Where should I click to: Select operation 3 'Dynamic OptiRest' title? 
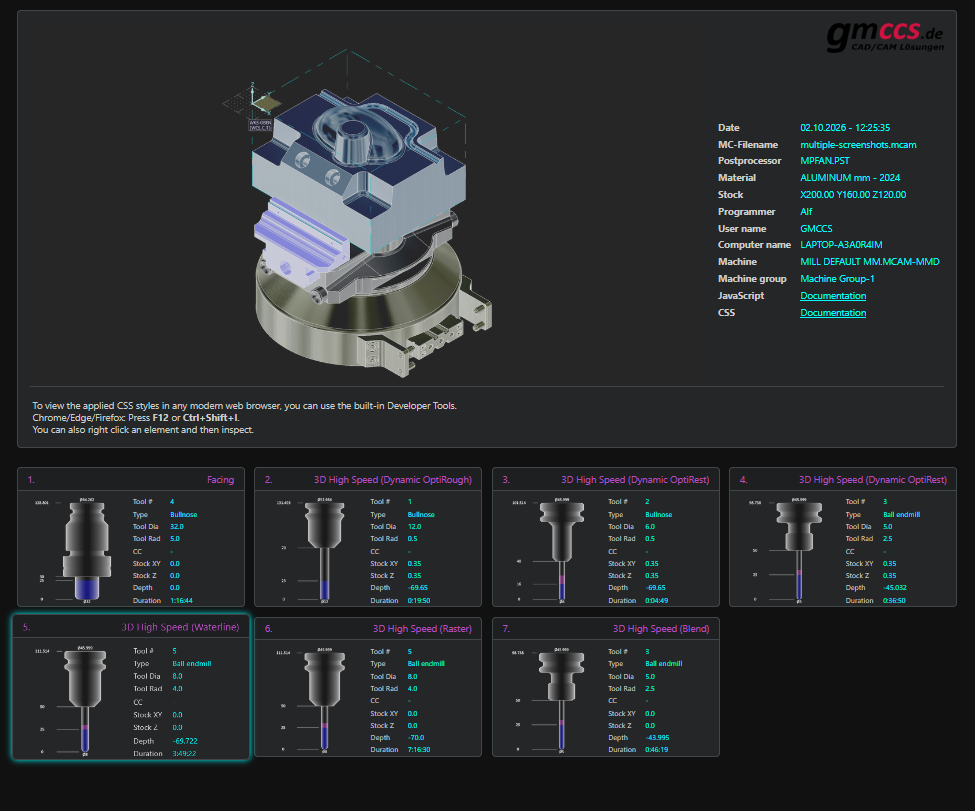pyautogui.click(x=635, y=480)
